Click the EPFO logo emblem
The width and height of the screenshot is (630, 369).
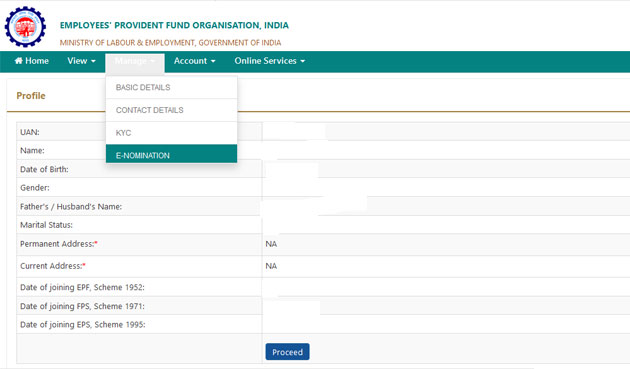point(25,27)
